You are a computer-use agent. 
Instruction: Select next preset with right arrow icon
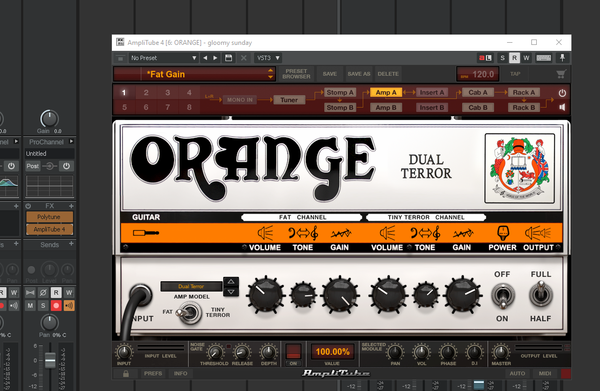click(x=215, y=58)
